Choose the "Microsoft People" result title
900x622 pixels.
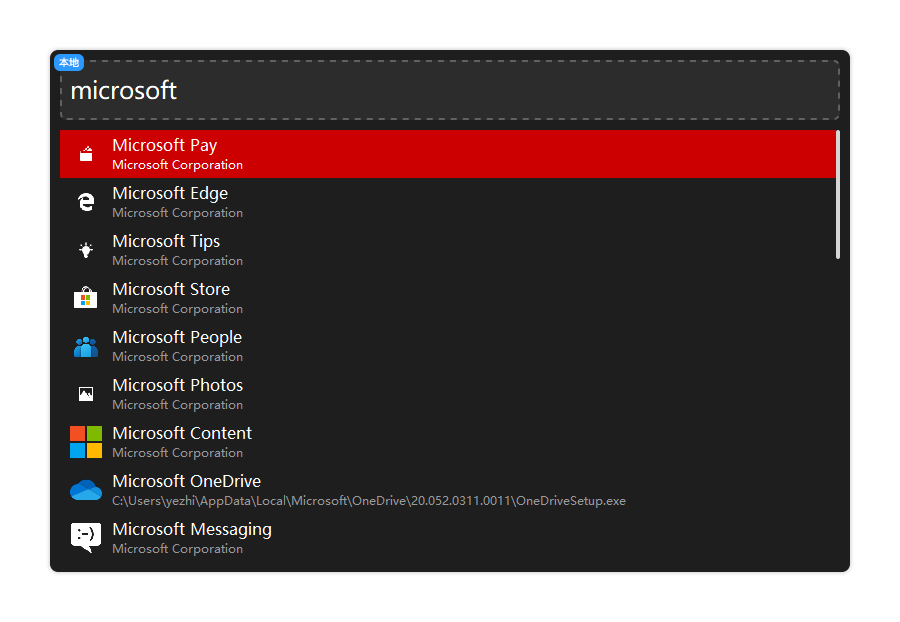pos(177,337)
